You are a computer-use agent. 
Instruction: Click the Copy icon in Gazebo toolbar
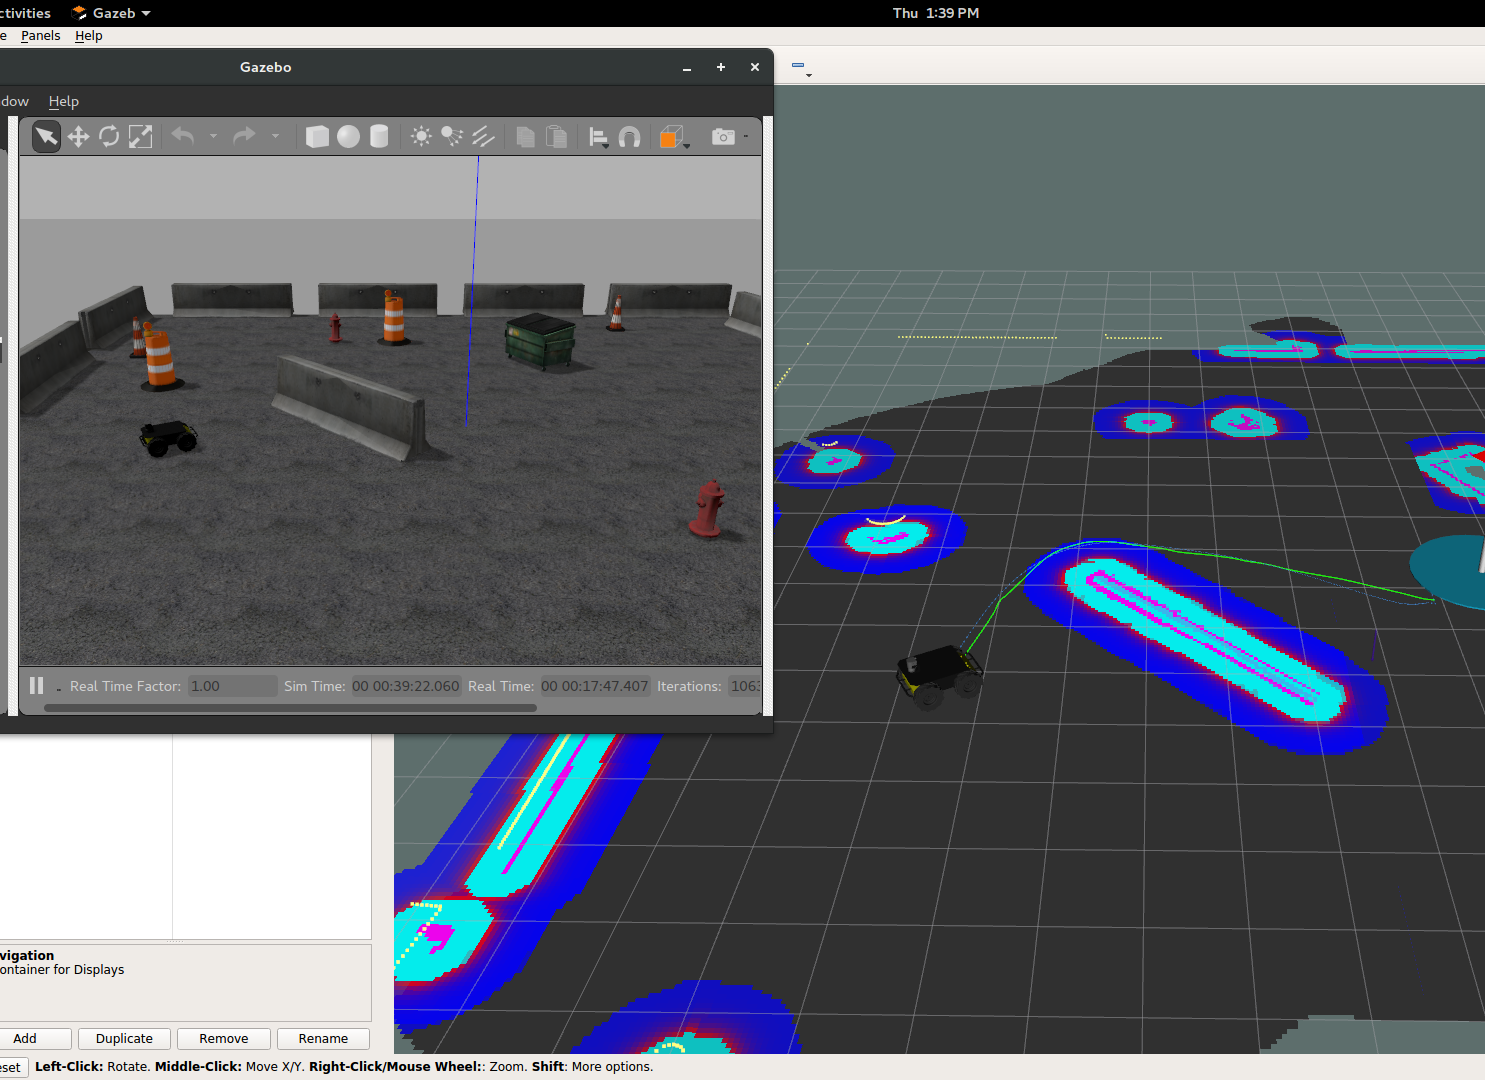coord(525,136)
